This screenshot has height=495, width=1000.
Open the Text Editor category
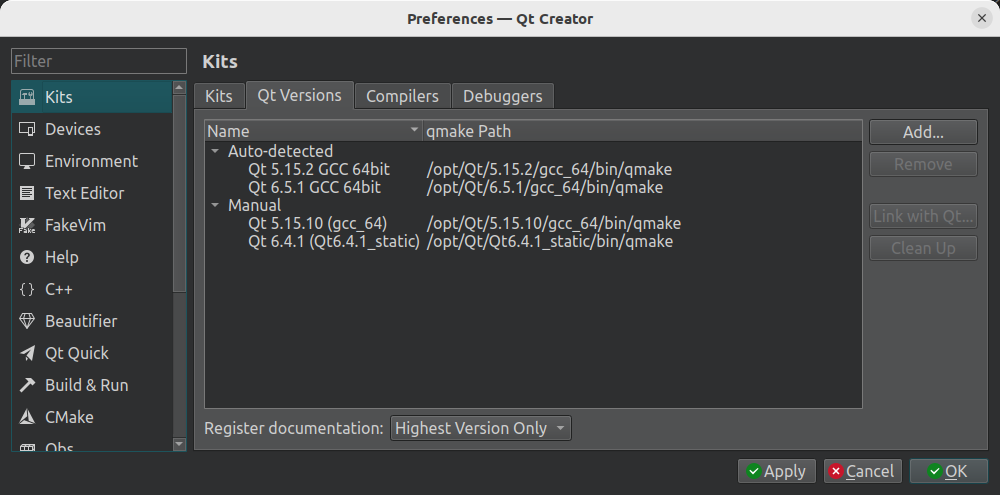tap(92, 193)
